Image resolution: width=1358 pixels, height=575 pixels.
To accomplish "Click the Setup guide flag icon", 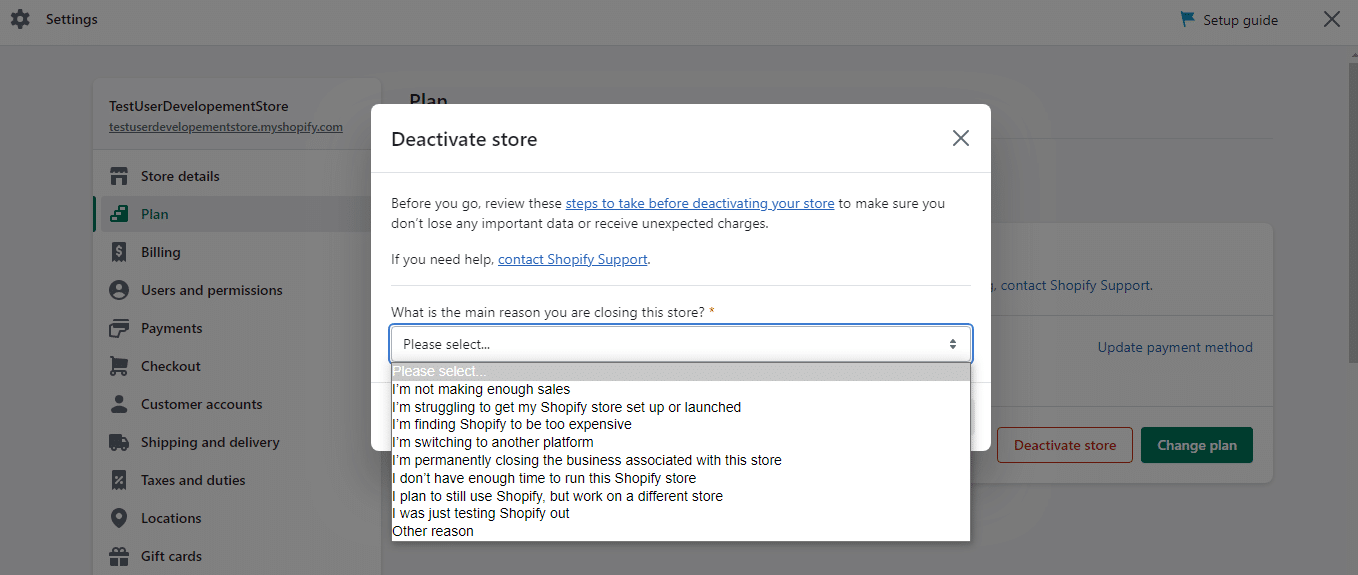I will pyautogui.click(x=1187, y=20).
